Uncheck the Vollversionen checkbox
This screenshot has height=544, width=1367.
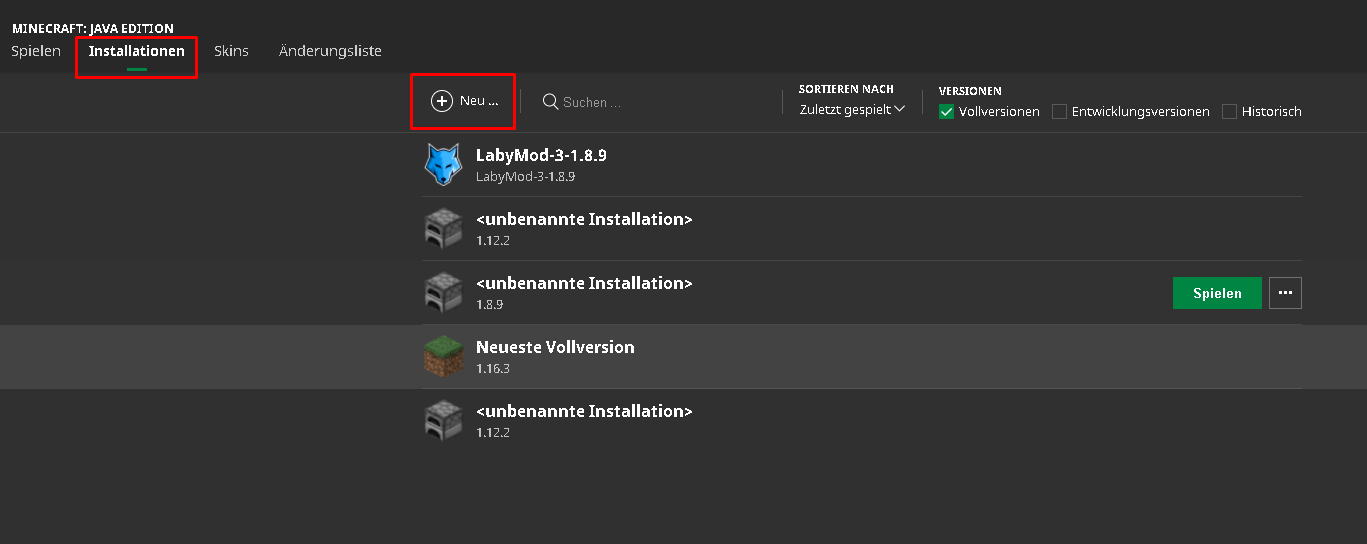[x=946, y=112]
